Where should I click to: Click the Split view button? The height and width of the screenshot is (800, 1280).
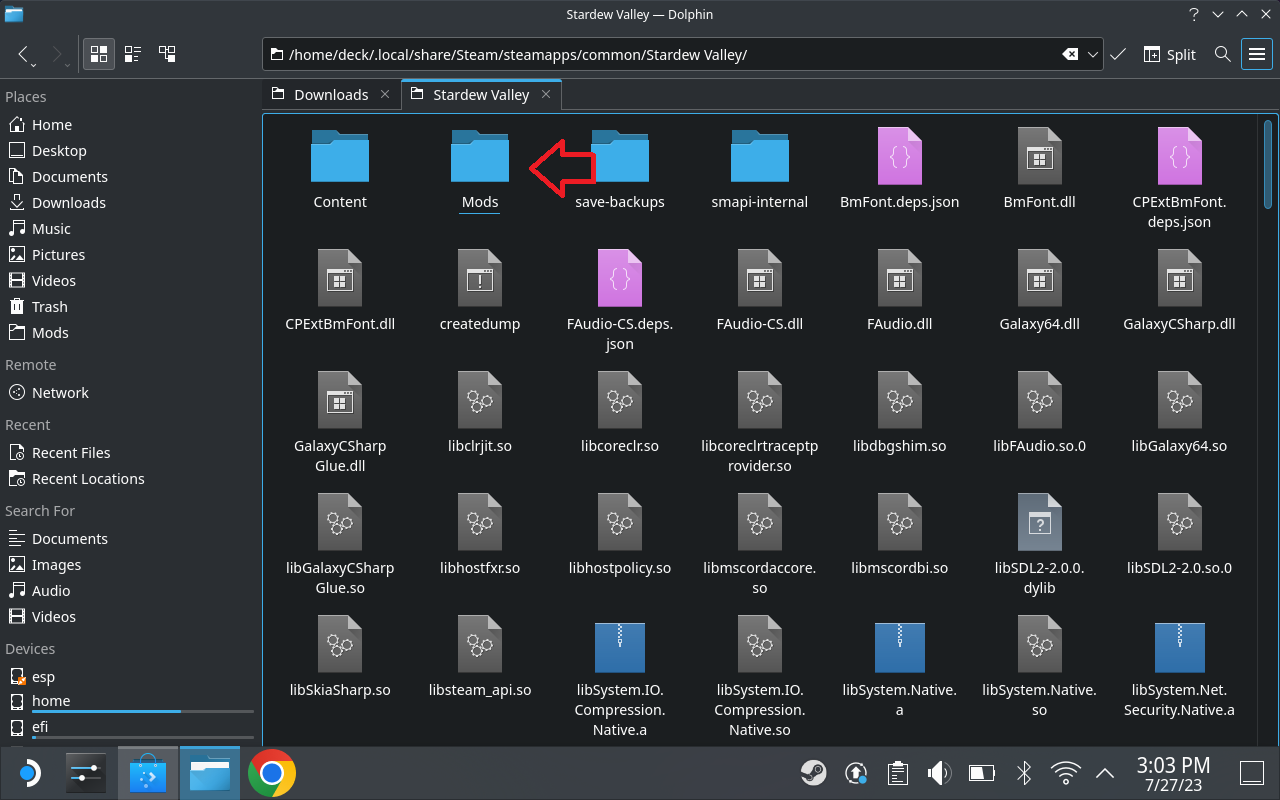coord(1169,54)
